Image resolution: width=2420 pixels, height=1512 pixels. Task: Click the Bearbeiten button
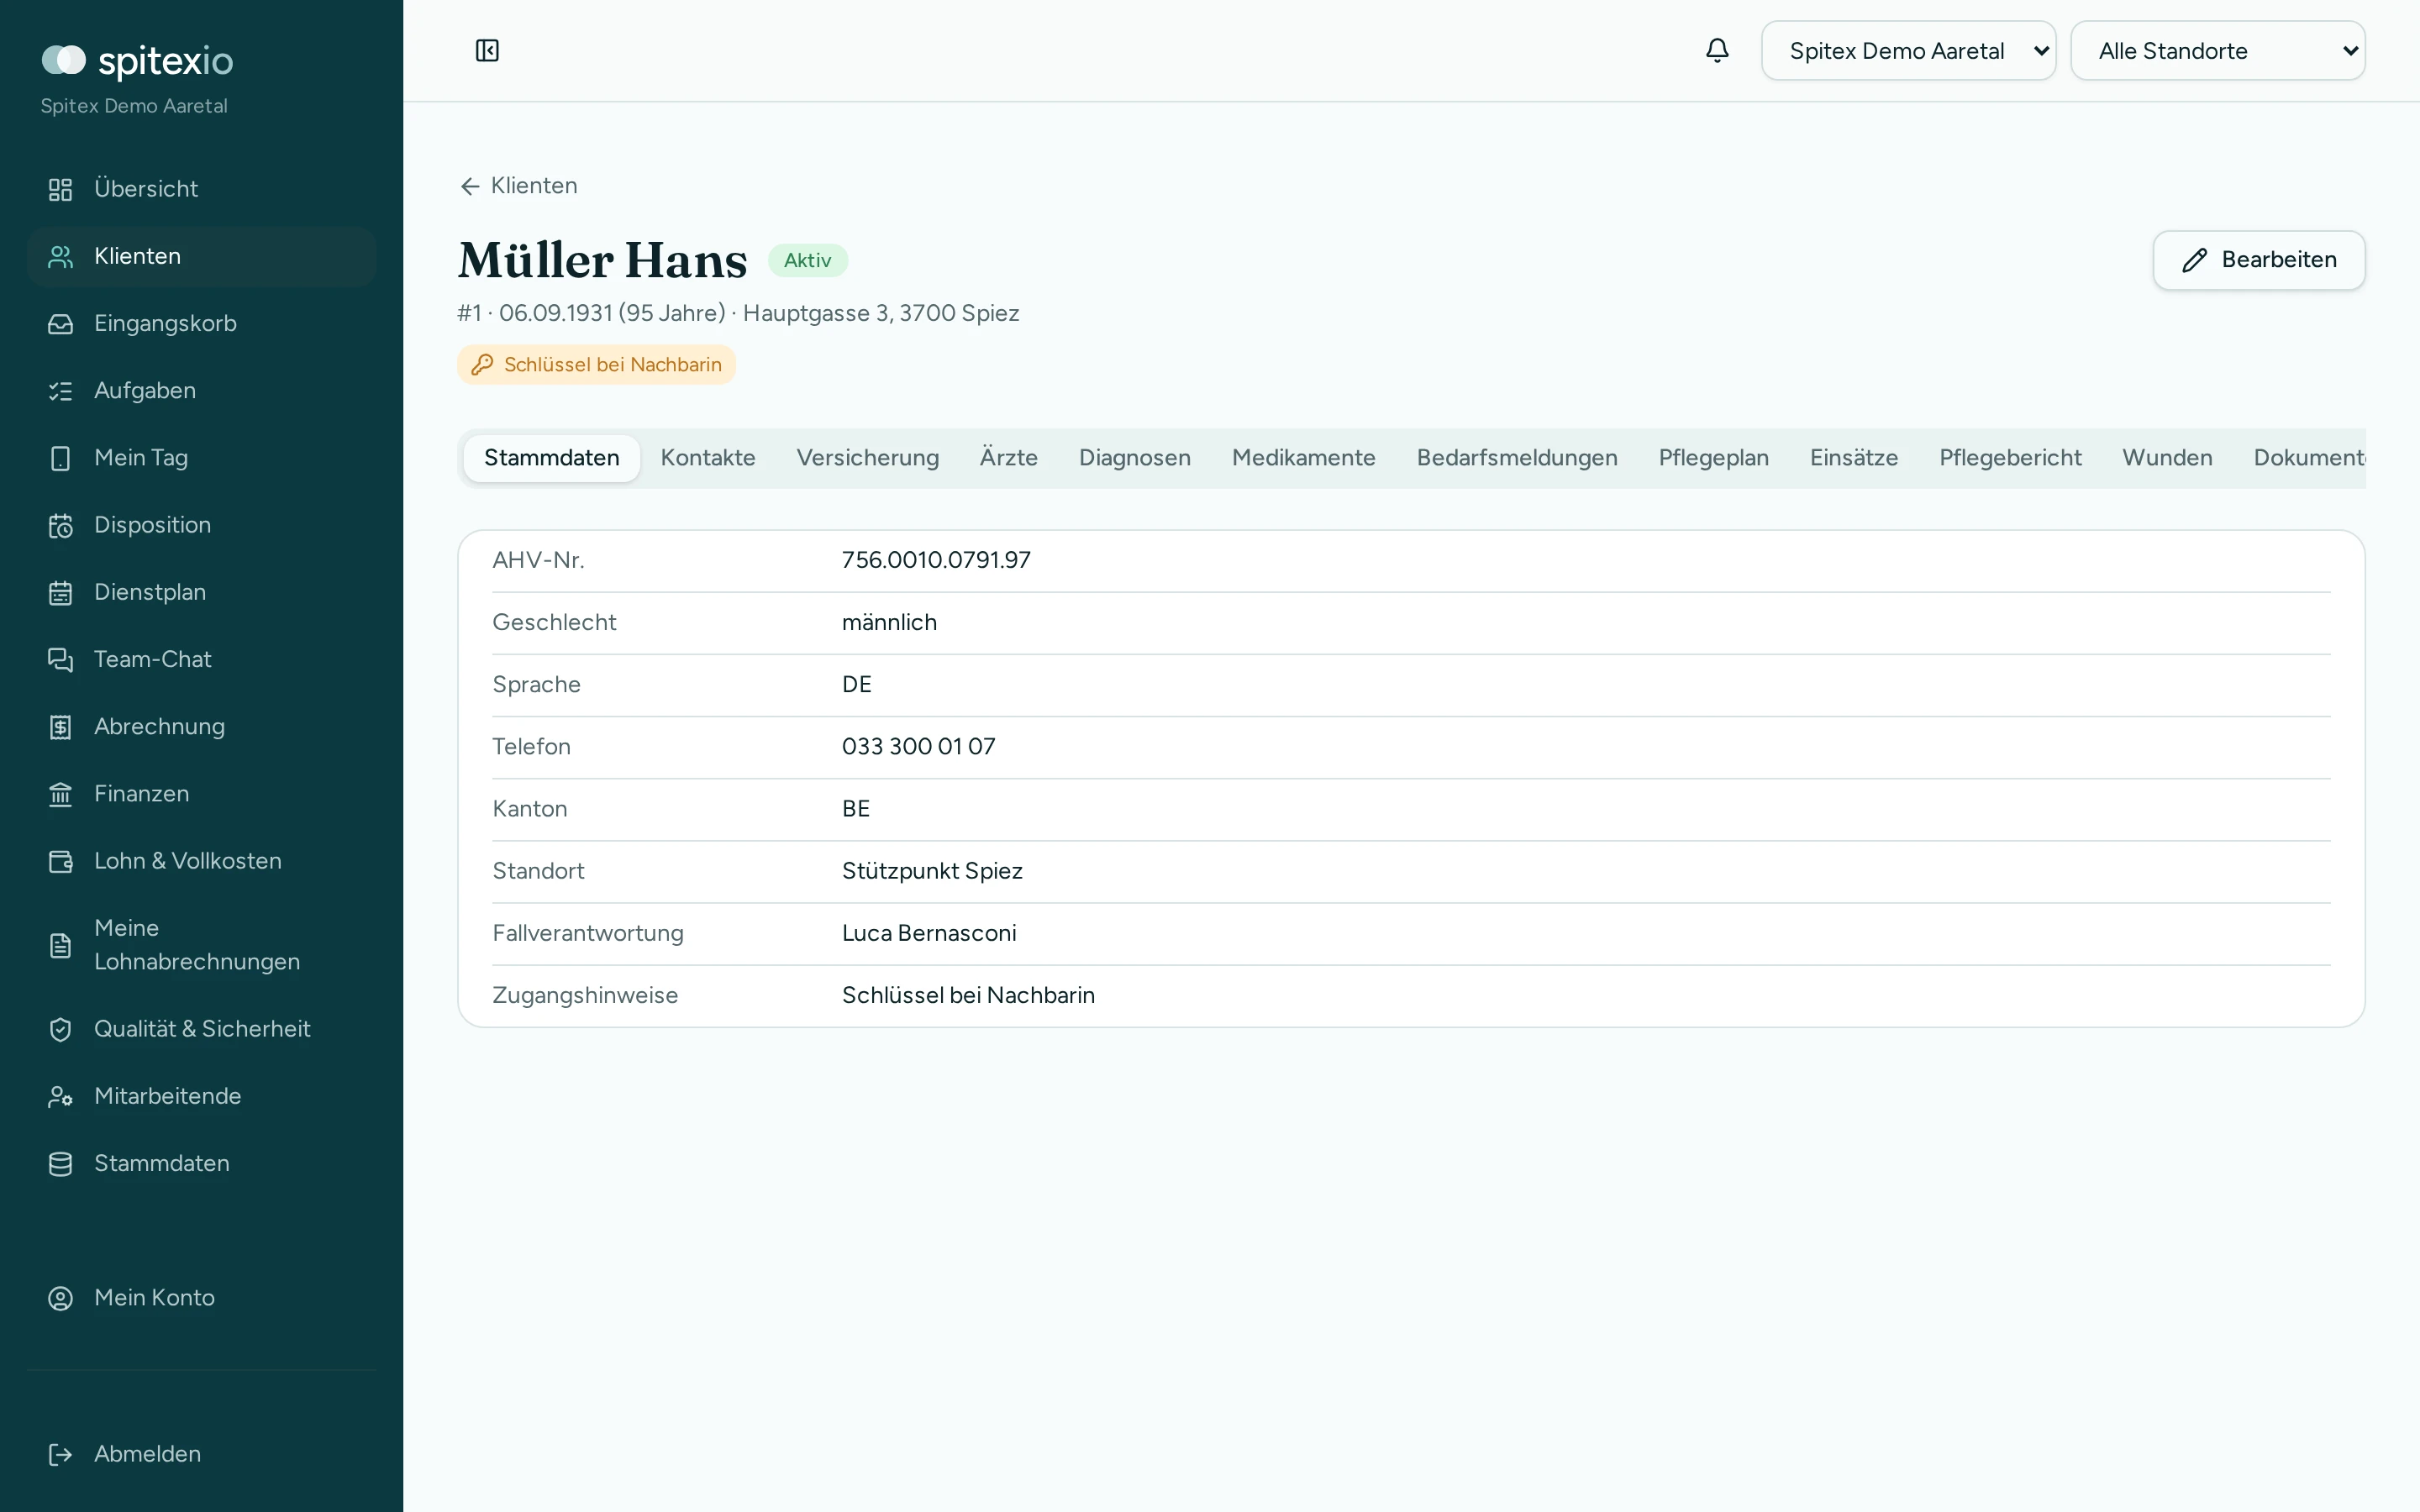[x=2258, y=260]
